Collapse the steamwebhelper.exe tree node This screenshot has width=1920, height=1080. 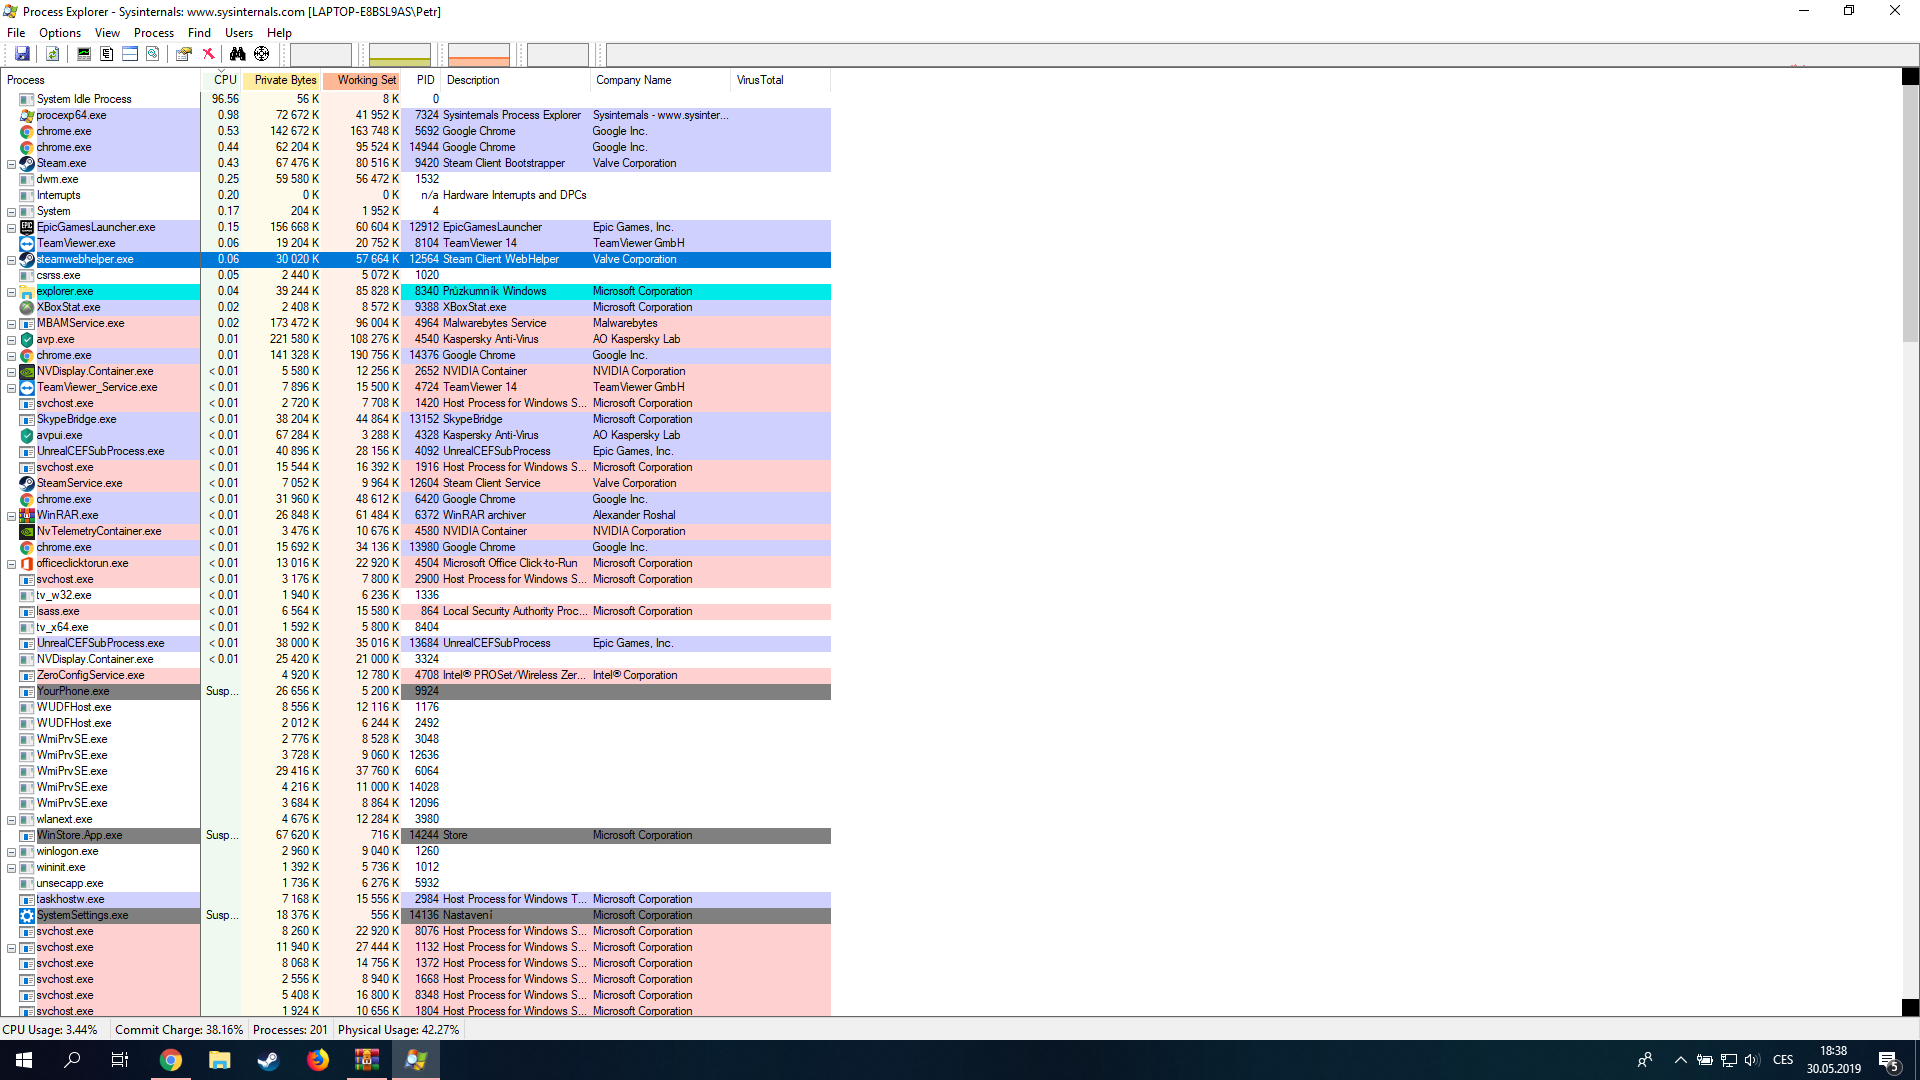[11, 260]
